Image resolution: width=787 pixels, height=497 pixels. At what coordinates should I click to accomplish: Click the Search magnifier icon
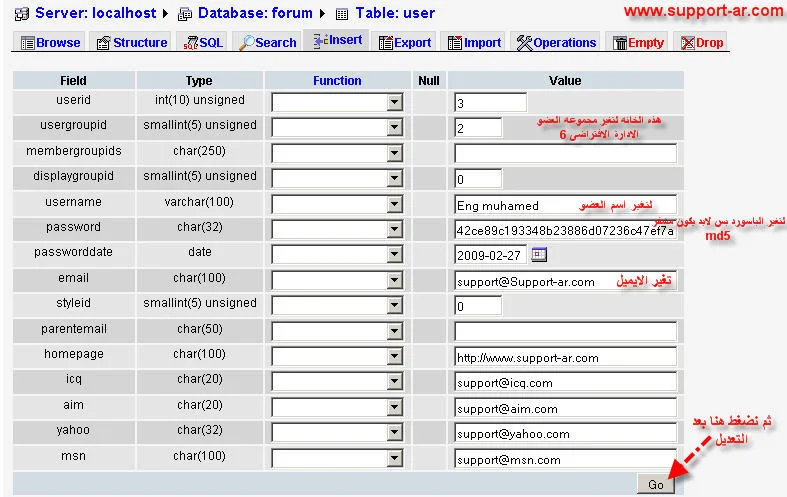(x=246, y=43)
